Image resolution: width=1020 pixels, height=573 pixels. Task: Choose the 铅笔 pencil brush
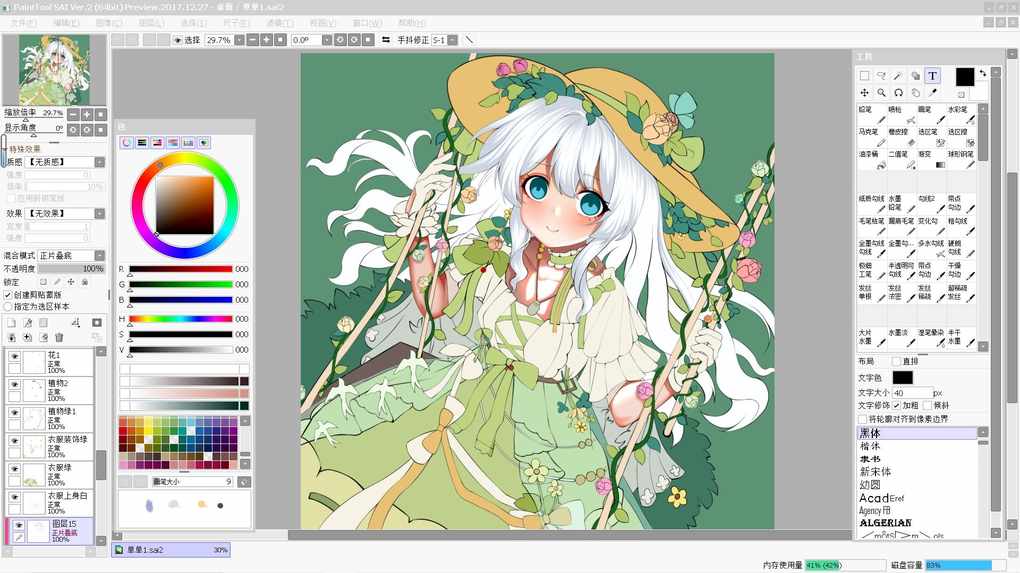(872, 114)
